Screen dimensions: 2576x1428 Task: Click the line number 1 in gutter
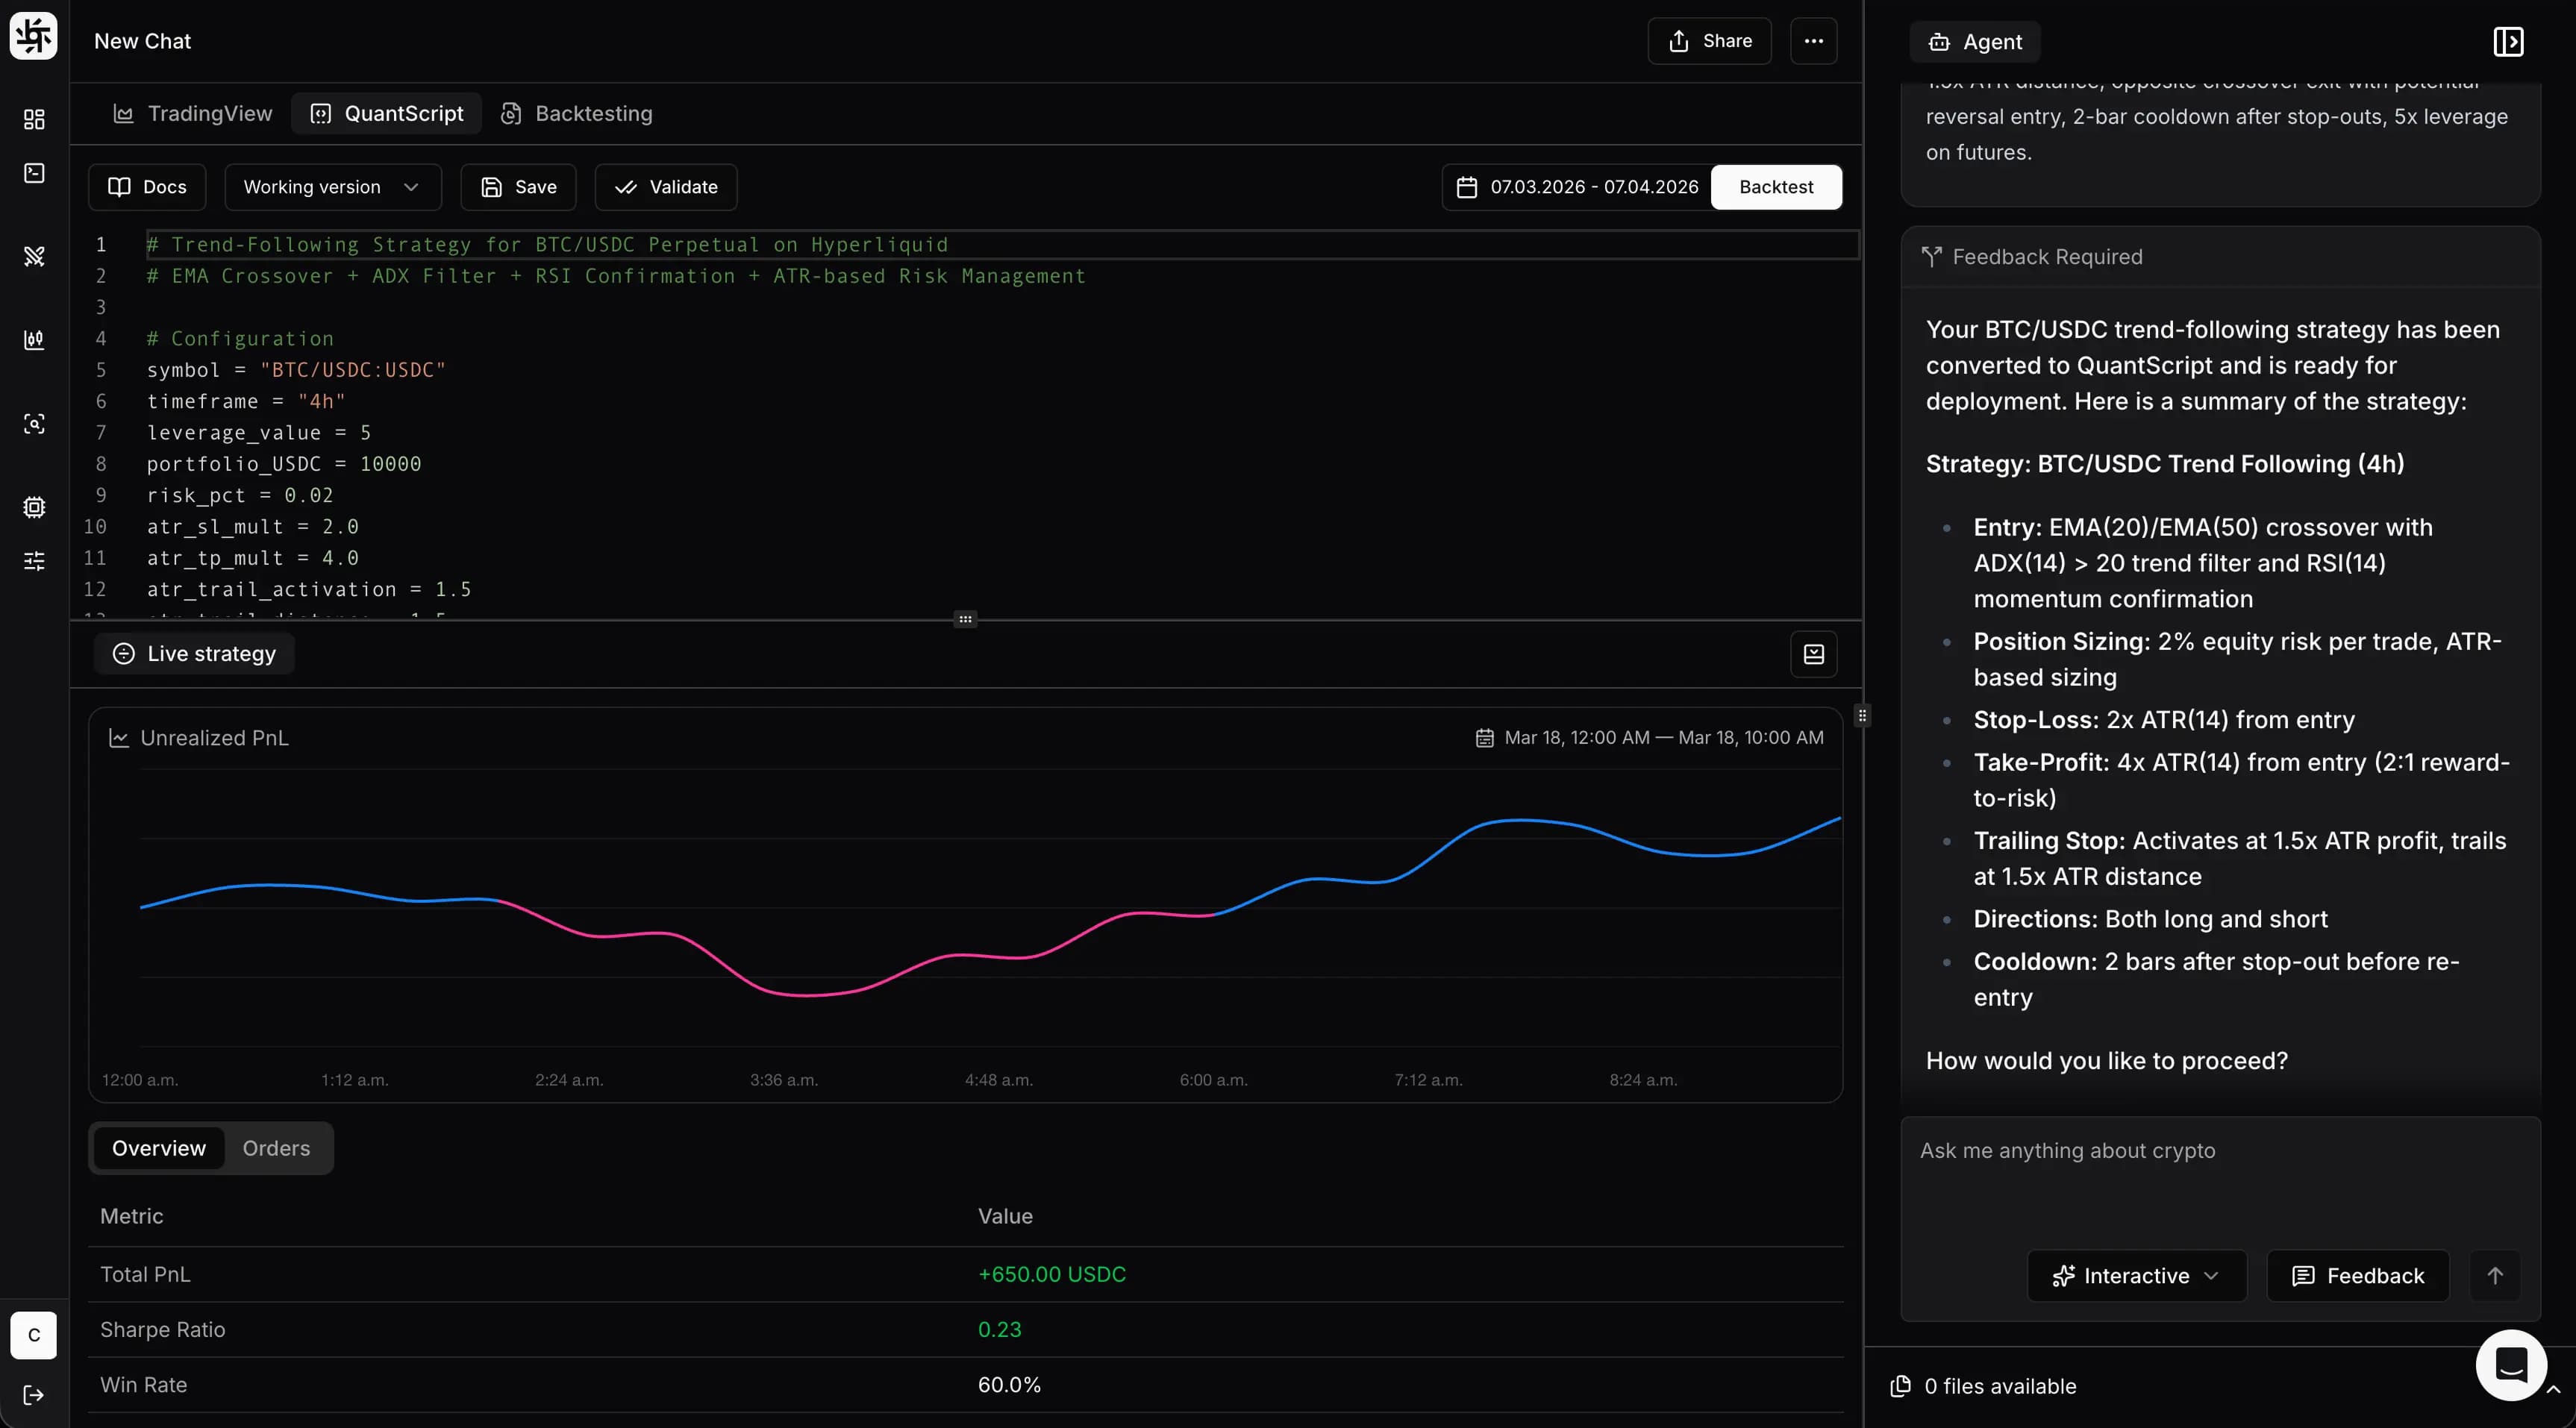coord(100,245)
